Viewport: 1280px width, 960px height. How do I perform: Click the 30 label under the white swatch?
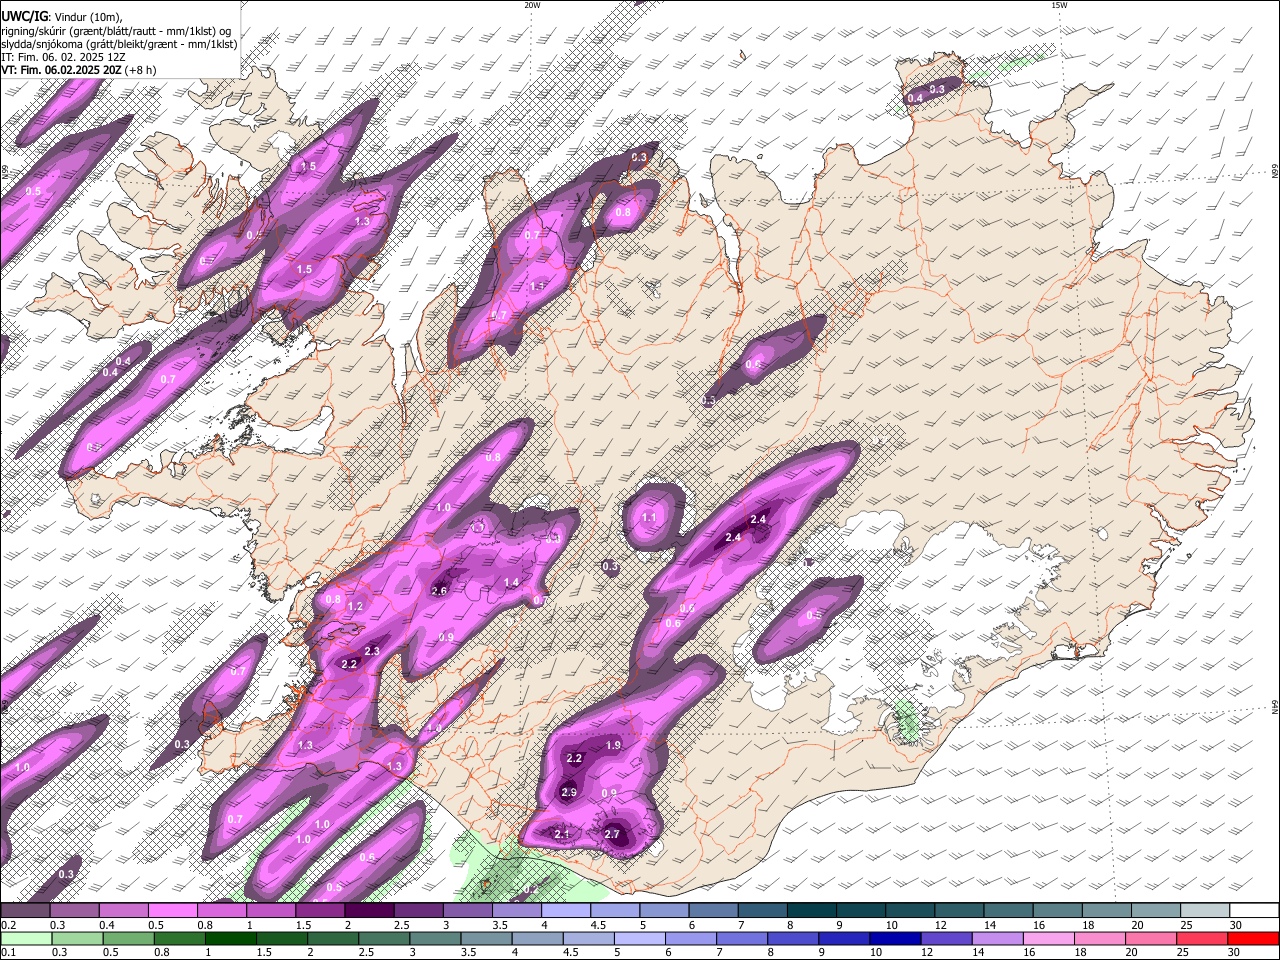[x=1236, y=925]
